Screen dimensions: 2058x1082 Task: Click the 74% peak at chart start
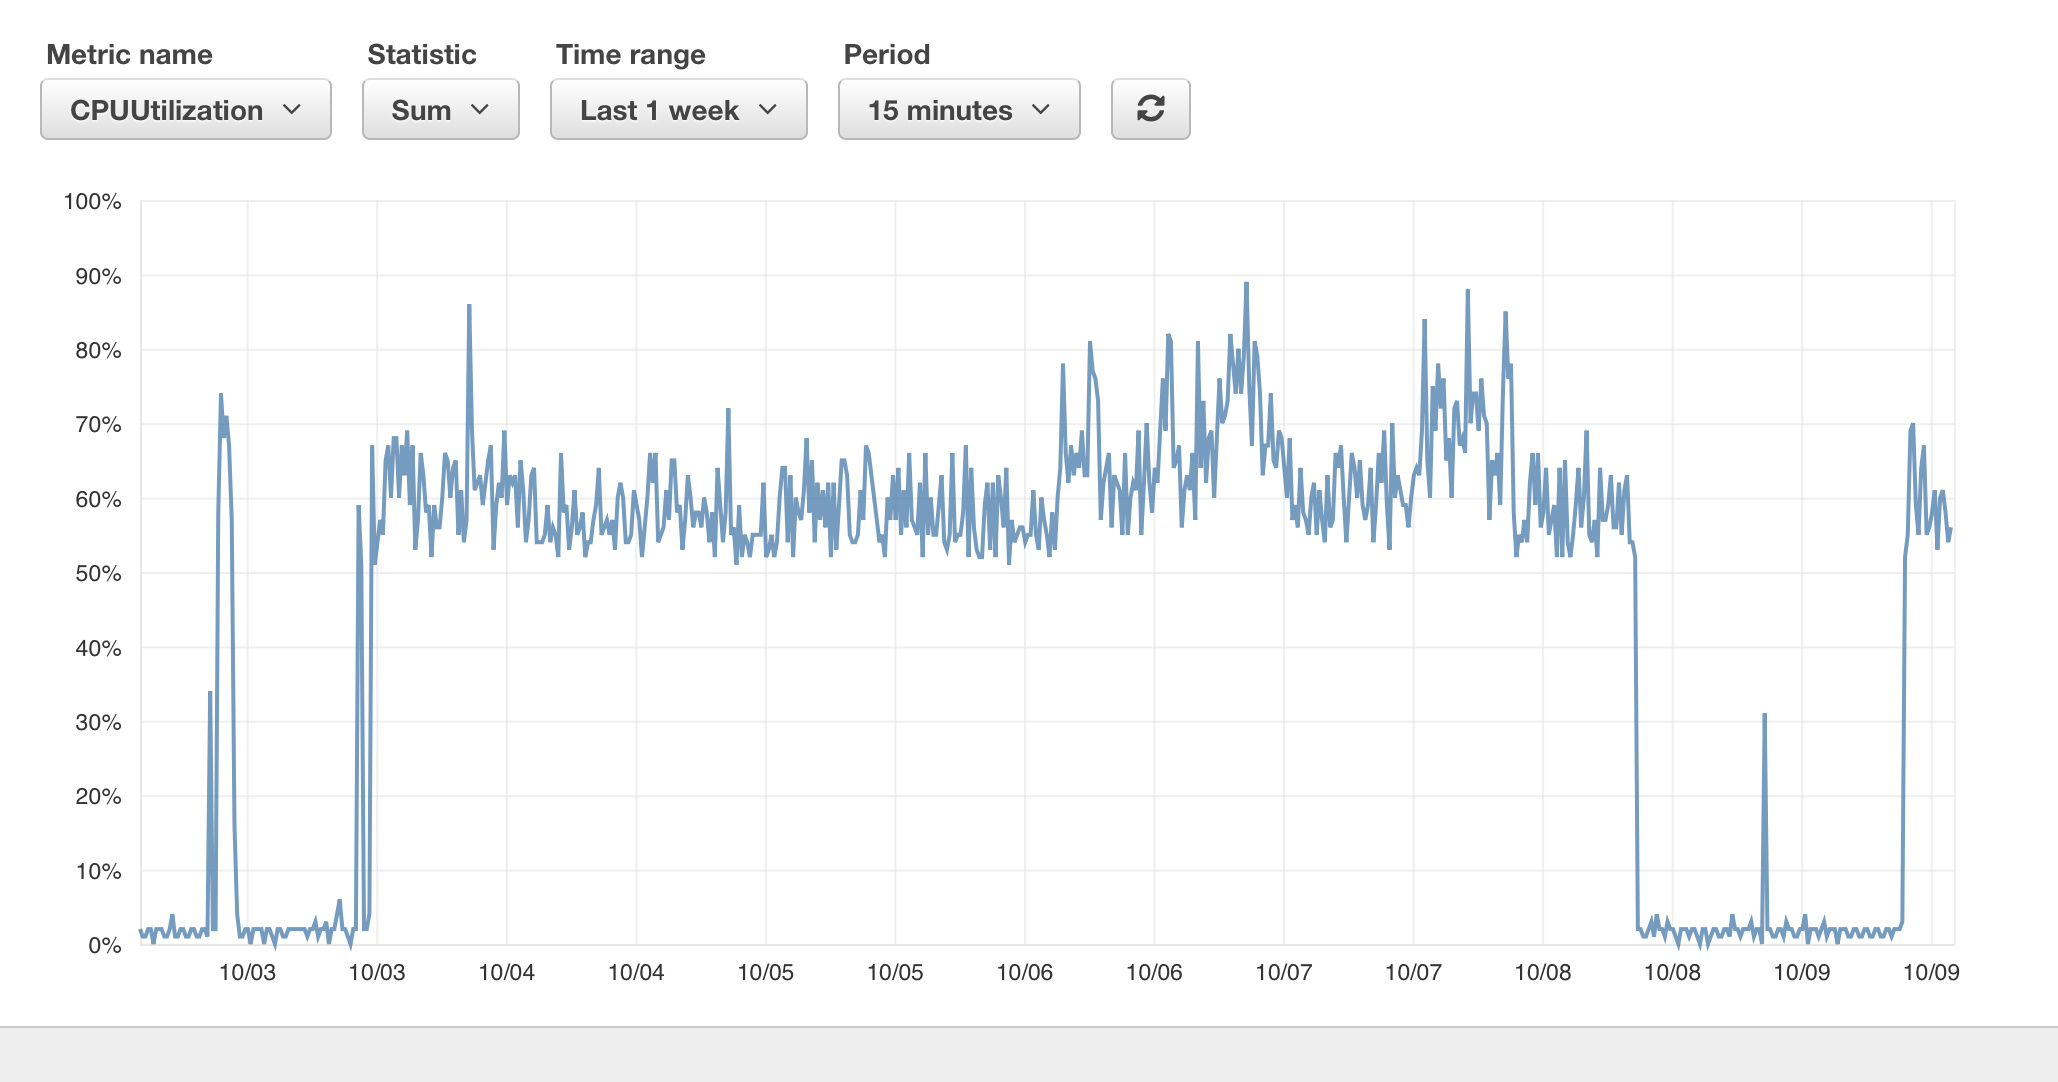click(221, 396)
